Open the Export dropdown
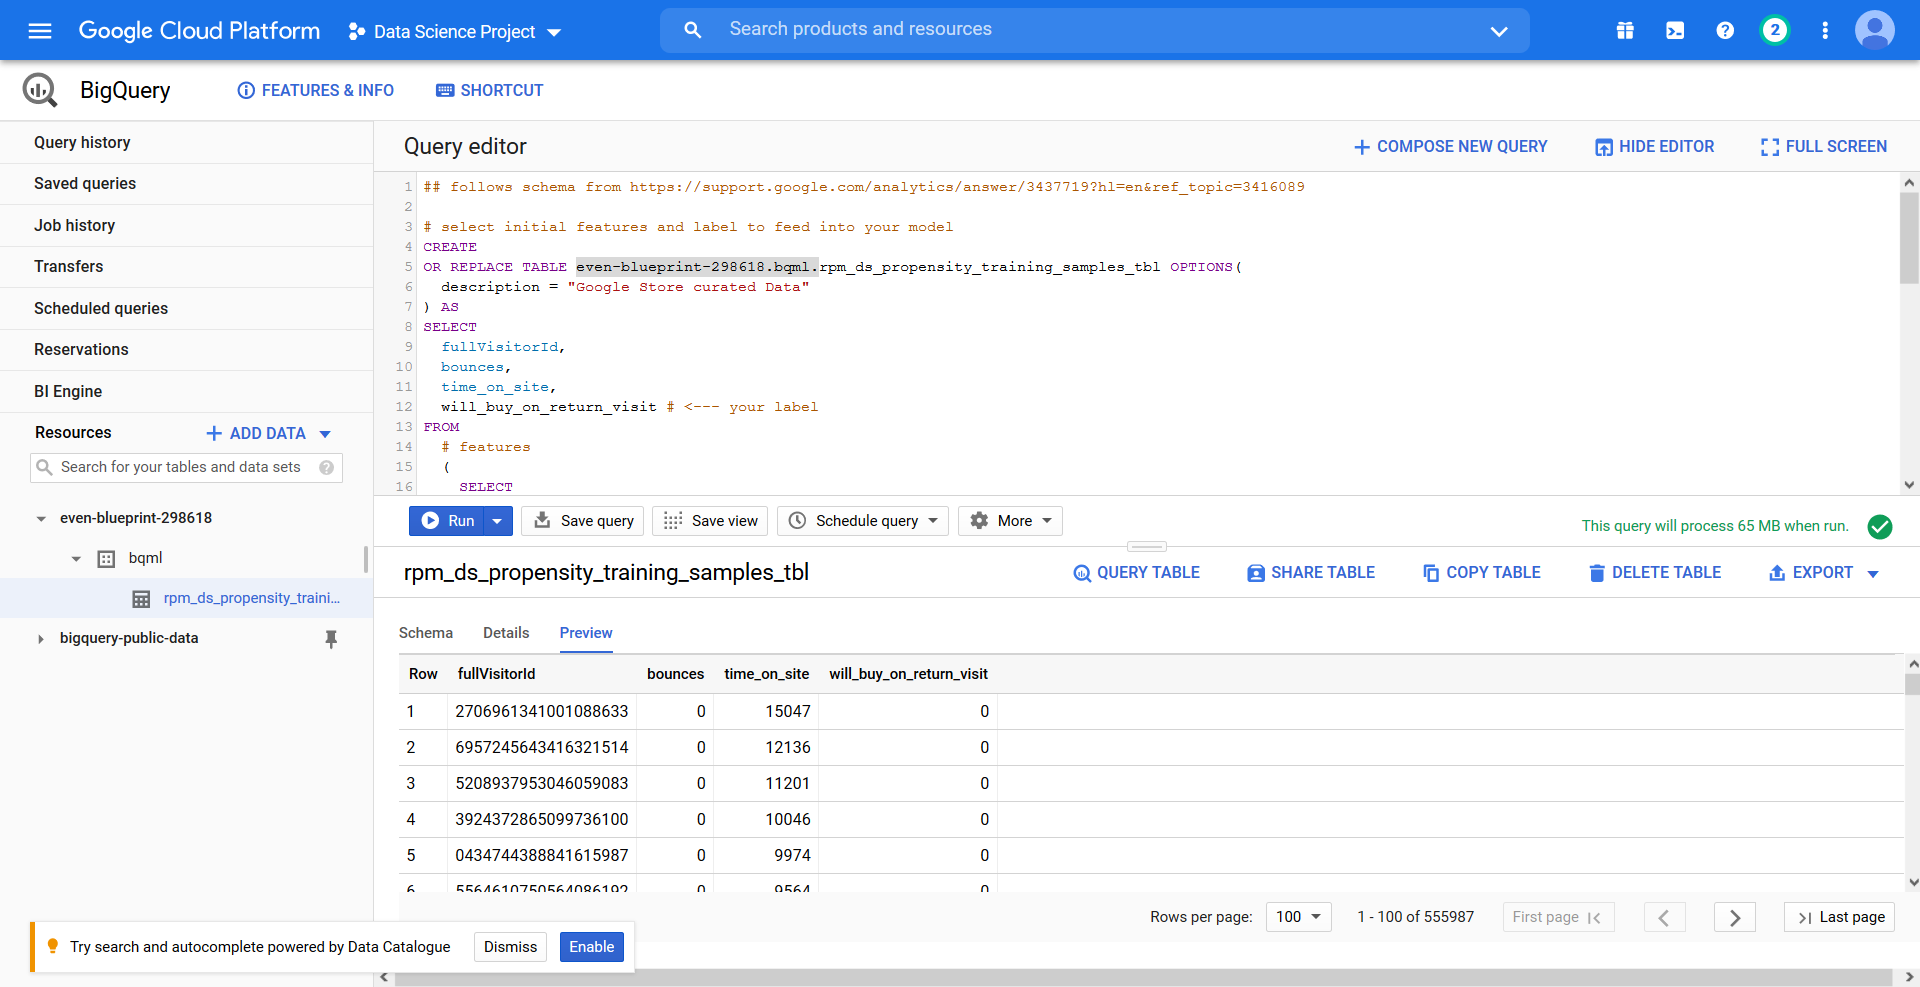Image resolution: width=1920 pixels, height=987 pixels. point(1824,573)
